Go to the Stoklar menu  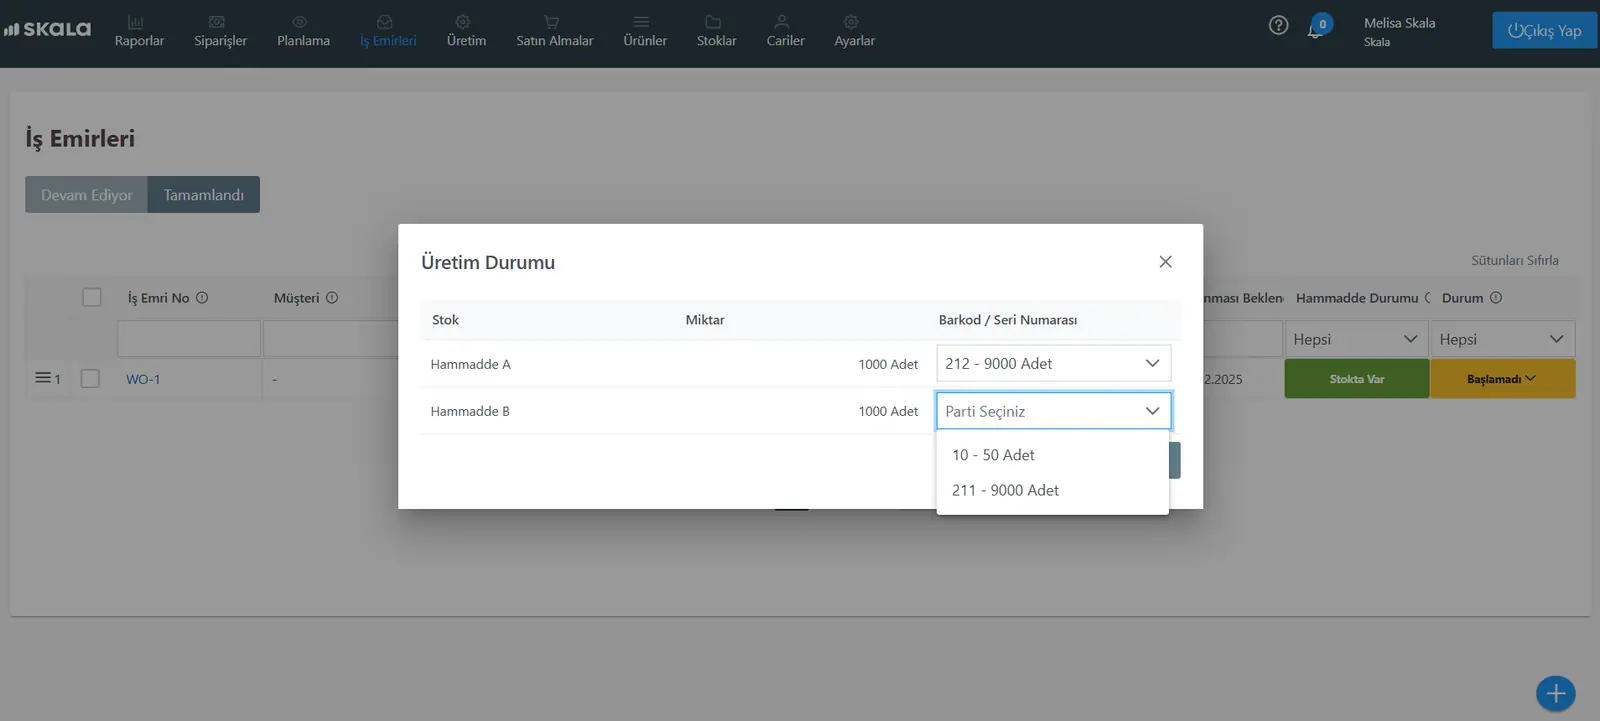click(x=716, y=31)
